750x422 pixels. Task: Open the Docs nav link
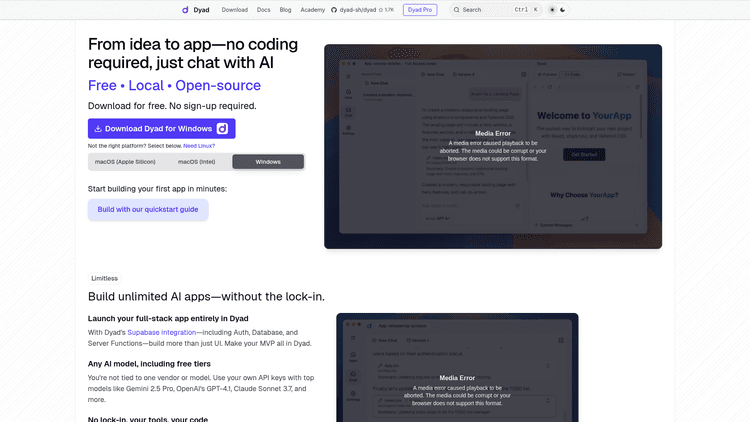click(263, 10)
